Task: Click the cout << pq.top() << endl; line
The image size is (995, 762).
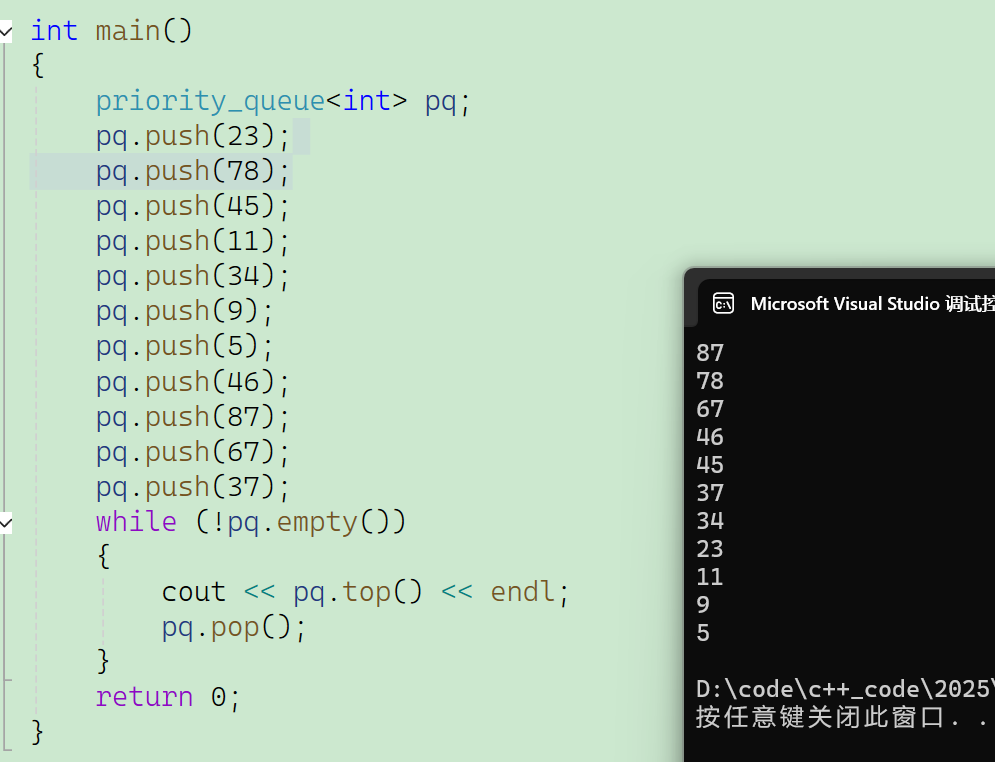Action: tap(366, 592)
